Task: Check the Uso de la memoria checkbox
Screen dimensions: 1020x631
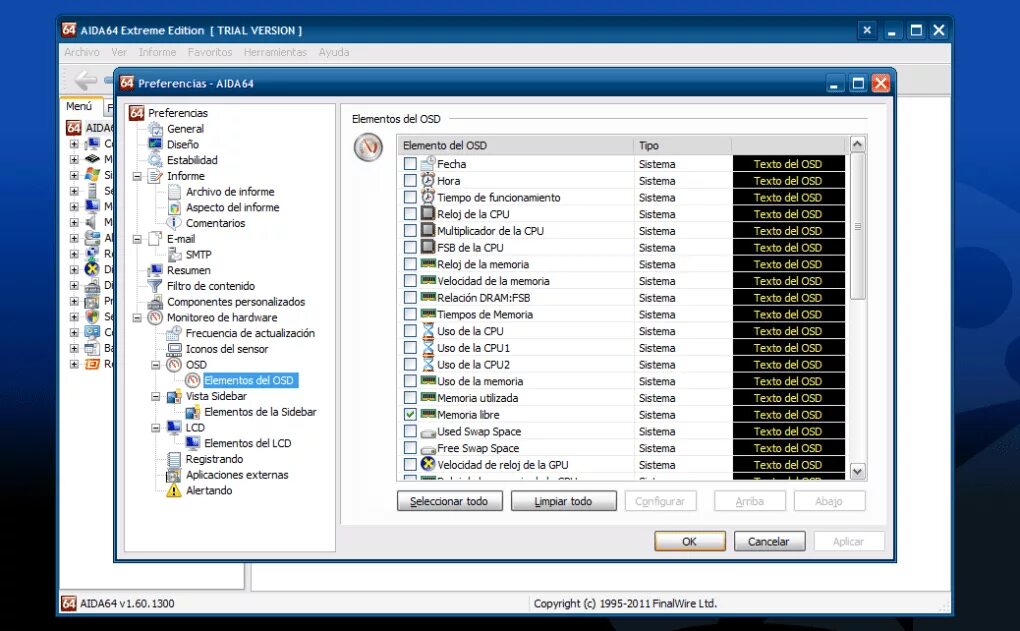Action: [x=410, y=381]
